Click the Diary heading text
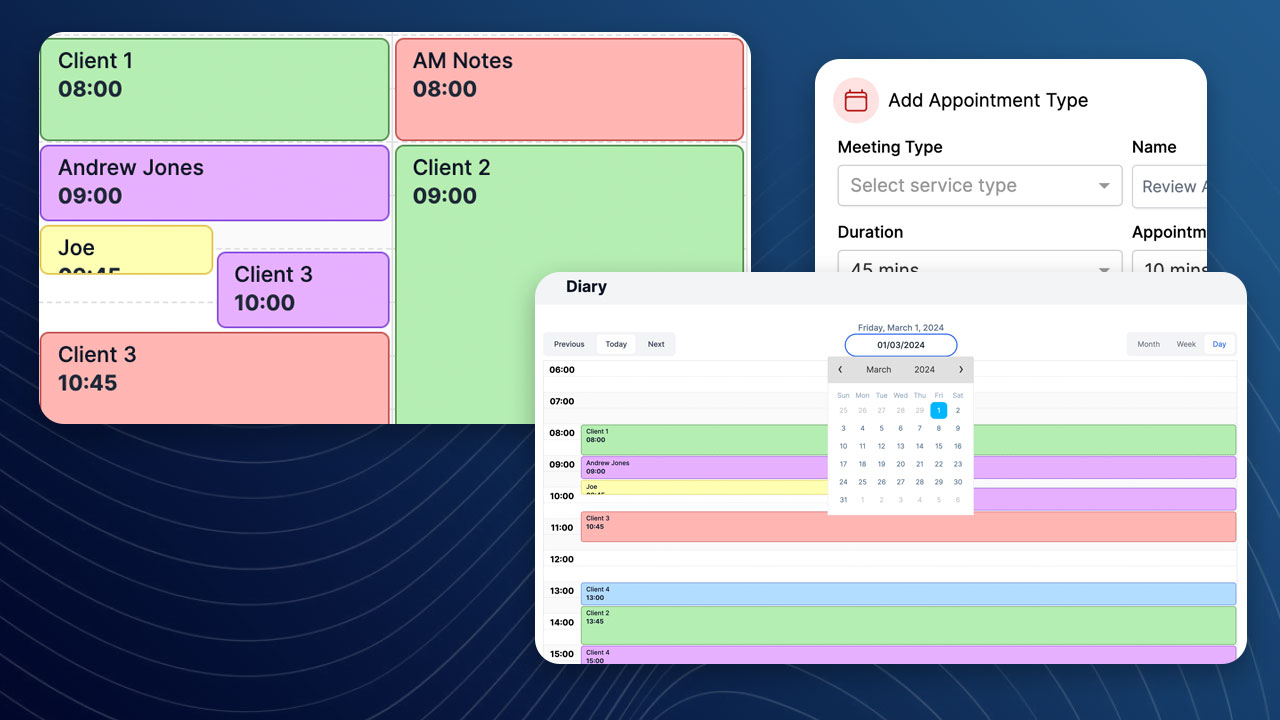 pos(586,287)
